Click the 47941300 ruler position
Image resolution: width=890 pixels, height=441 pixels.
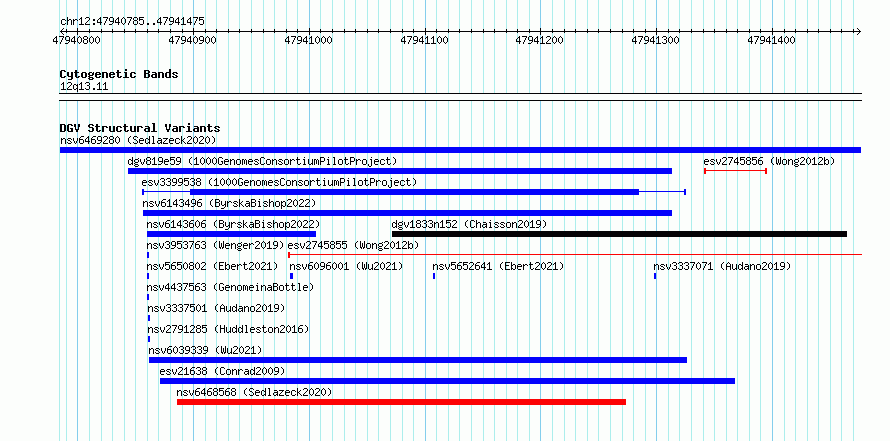pos(656,41)
